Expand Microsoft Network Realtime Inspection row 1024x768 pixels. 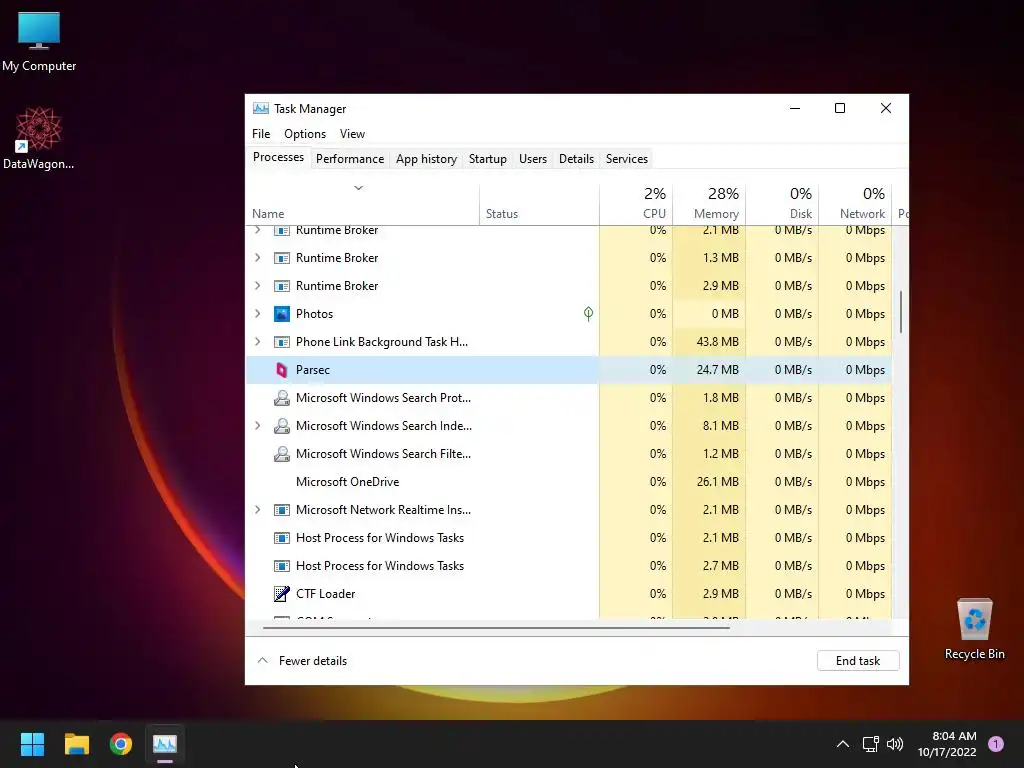pyautogui.click(x=257, y=510)
